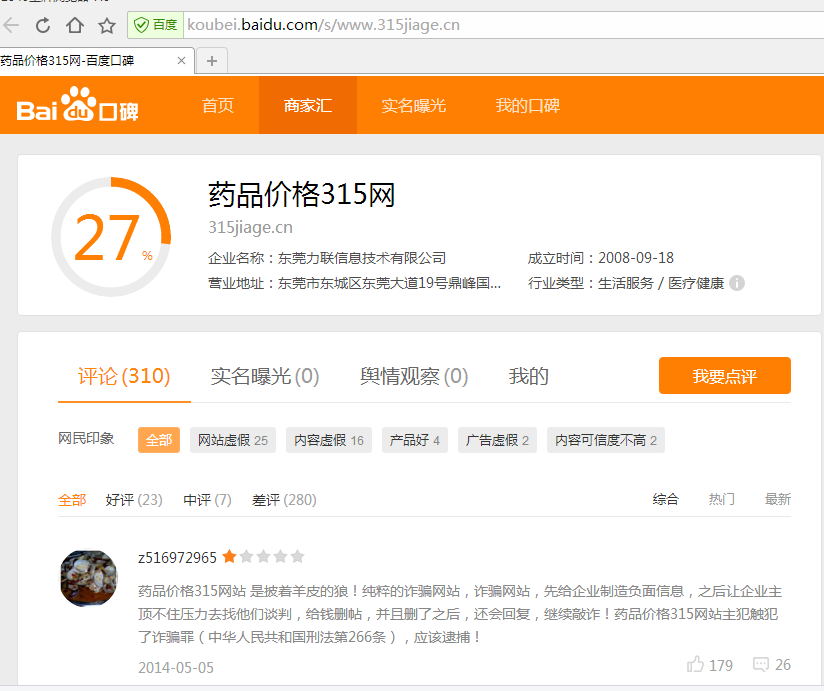The image size is (824, 691).
Task: Select the 全部 impression tag
Action: pos(159,440)
